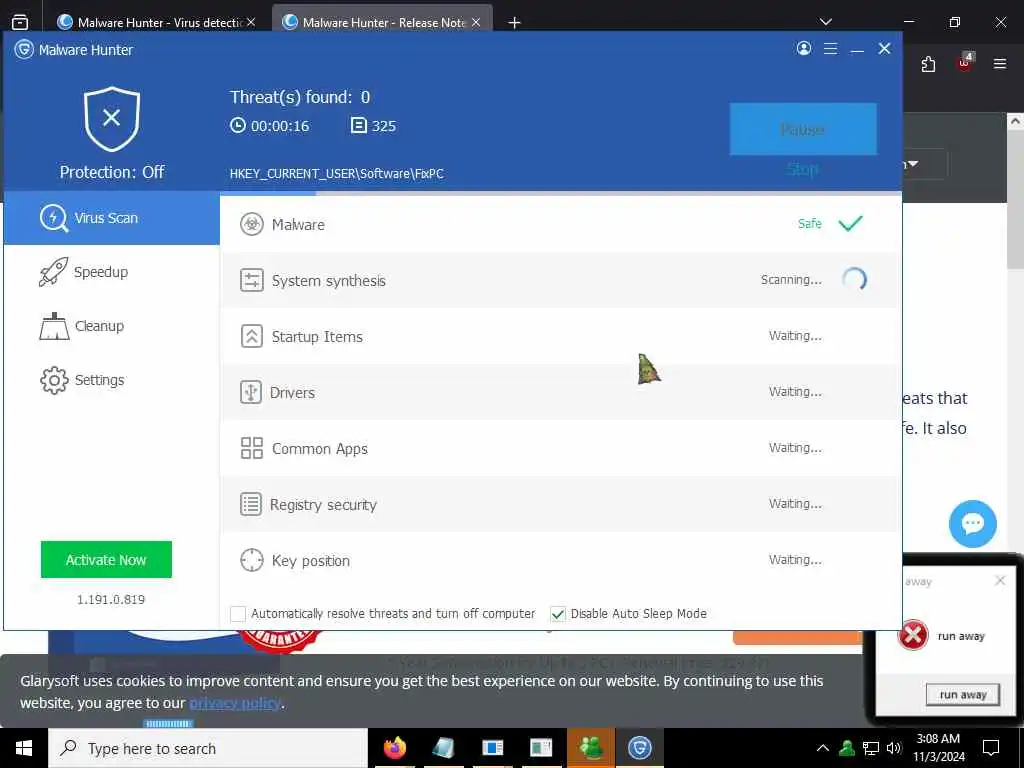Screen dimensions: 1024x768
Task: Click the HKEY_CURRENT_USER\Software\FixPC path
Action: point(336,174)
